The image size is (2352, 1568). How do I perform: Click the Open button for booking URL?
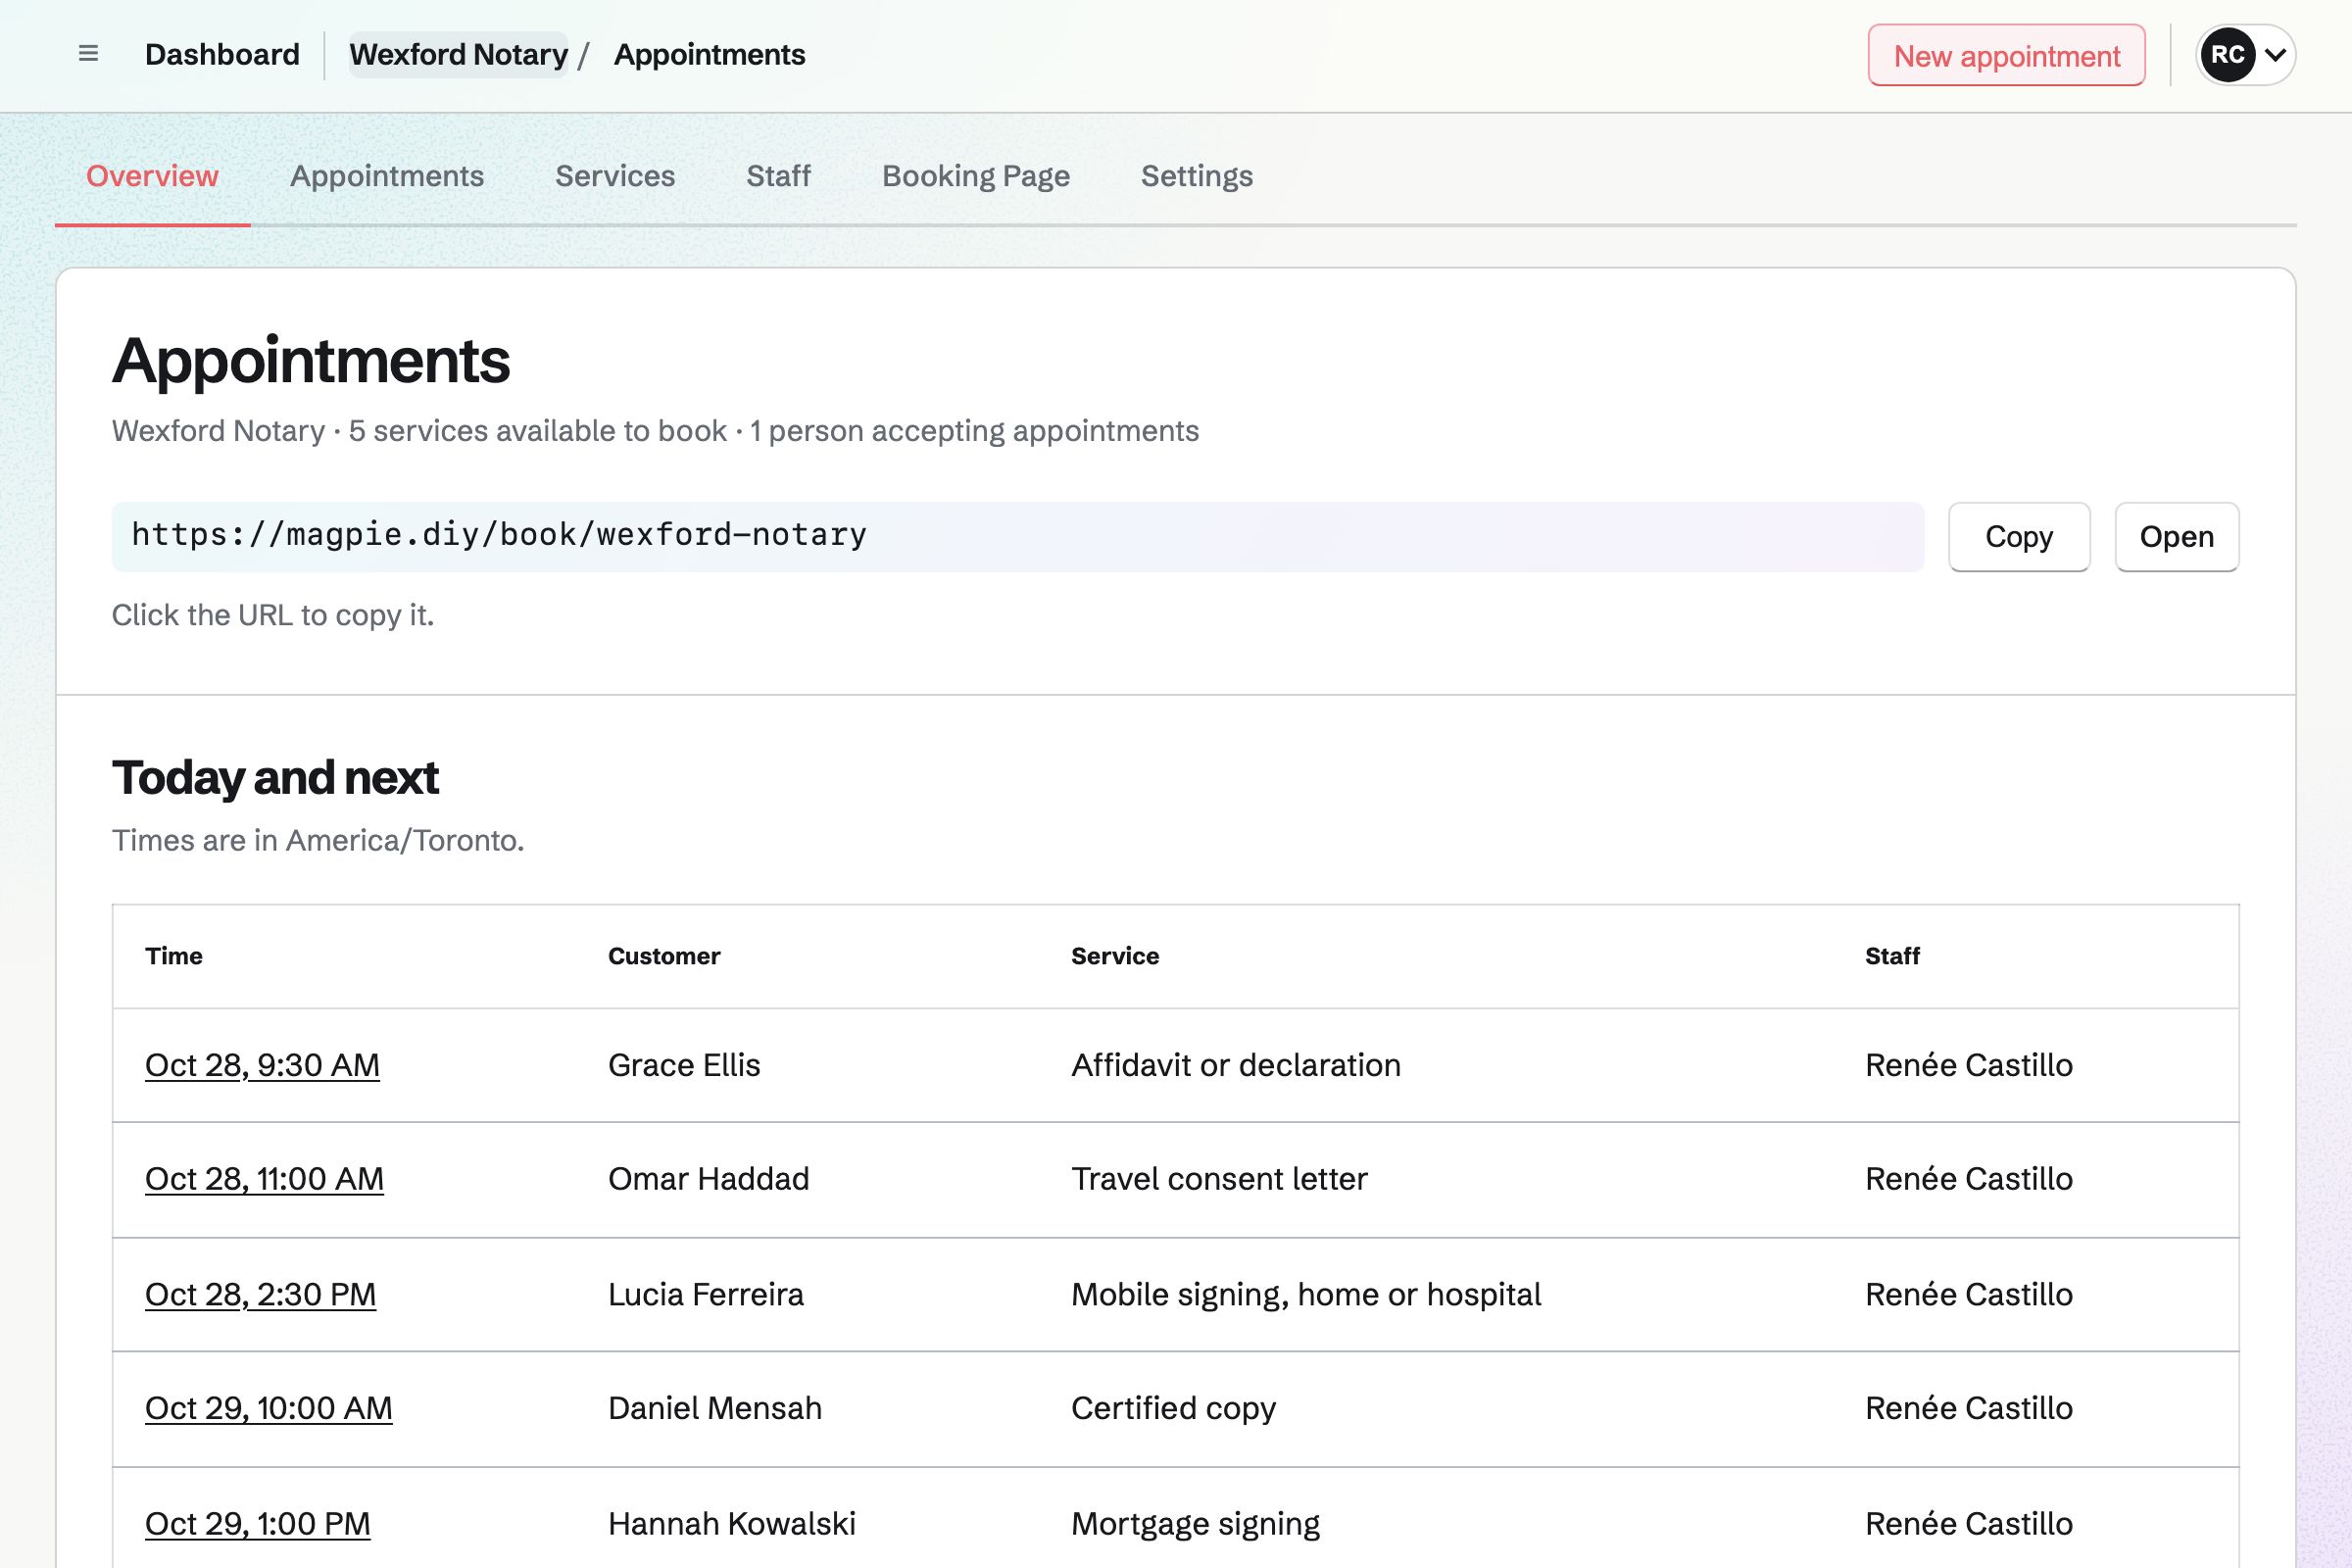[2176, 537]
